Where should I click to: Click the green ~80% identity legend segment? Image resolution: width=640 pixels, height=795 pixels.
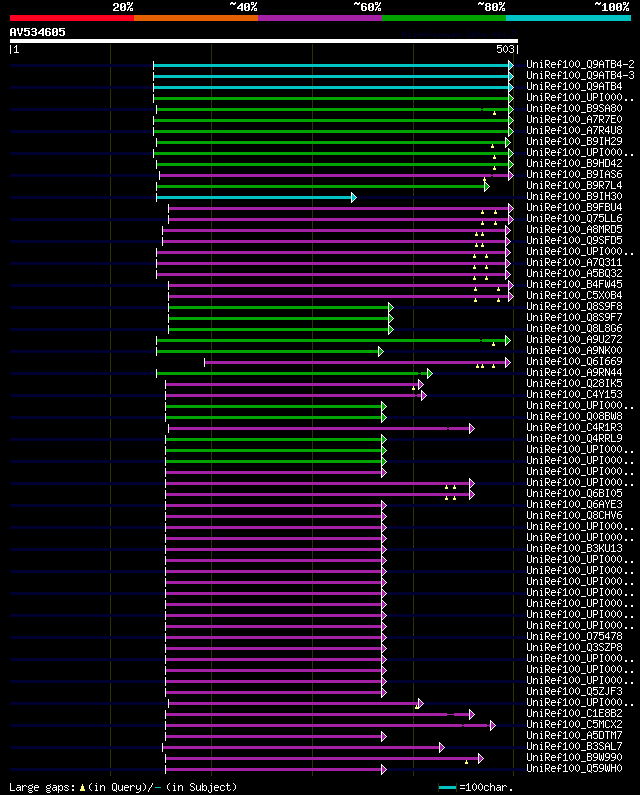[x=444, y=18]
